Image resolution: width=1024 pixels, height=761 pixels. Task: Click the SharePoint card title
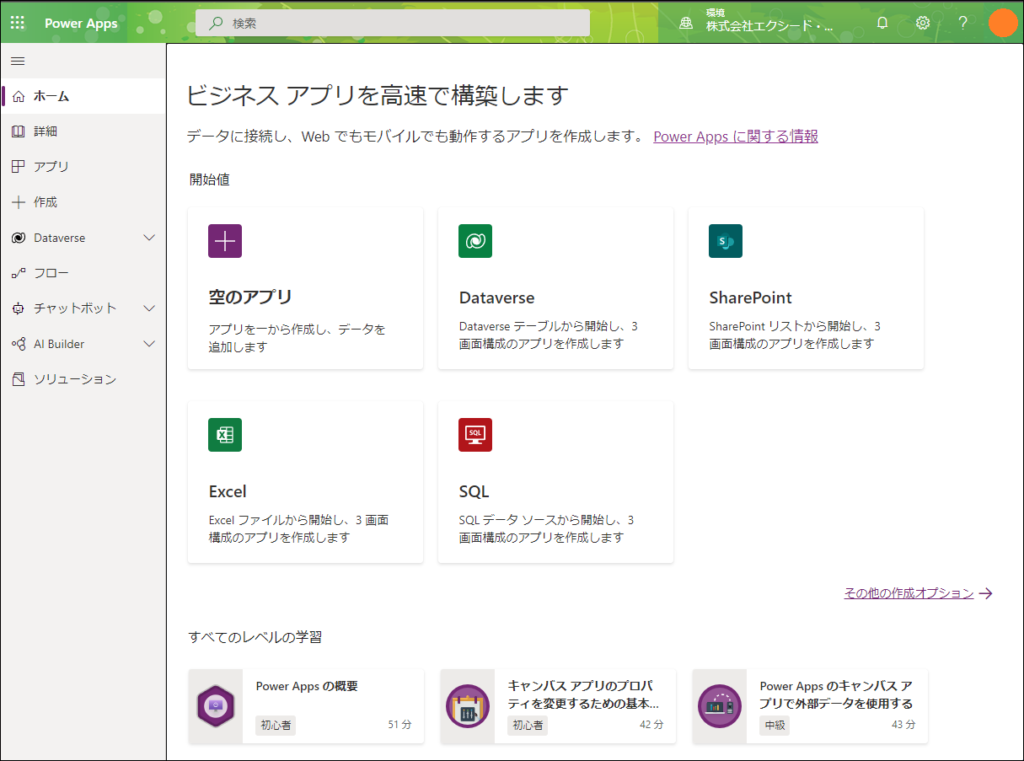click(x=750, y=298)
